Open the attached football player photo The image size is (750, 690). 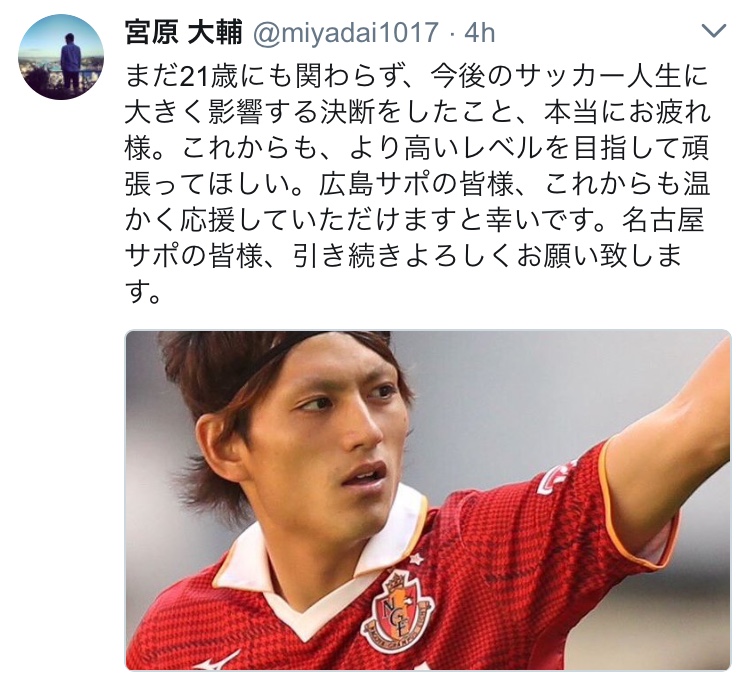click(428, 500)
